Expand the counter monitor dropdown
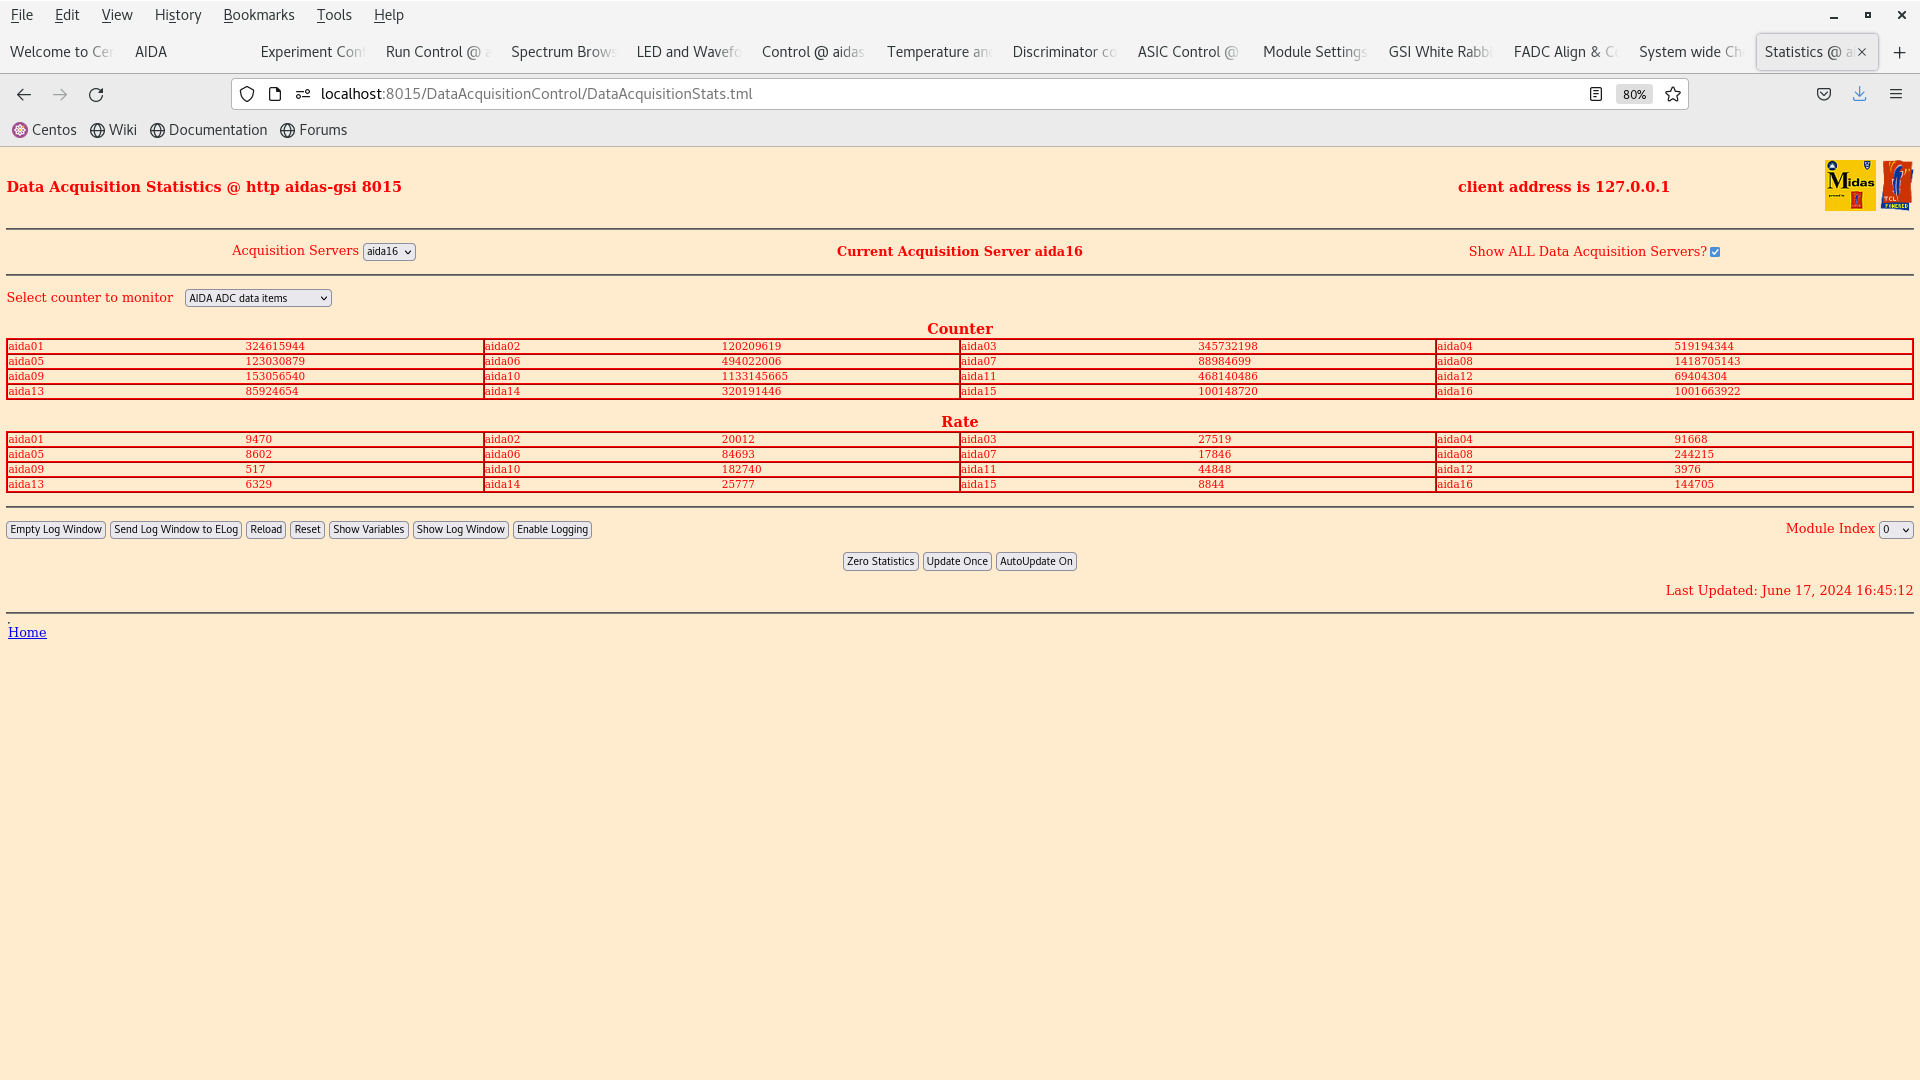The image size is (1920, 1080). [x=257, y=297]
